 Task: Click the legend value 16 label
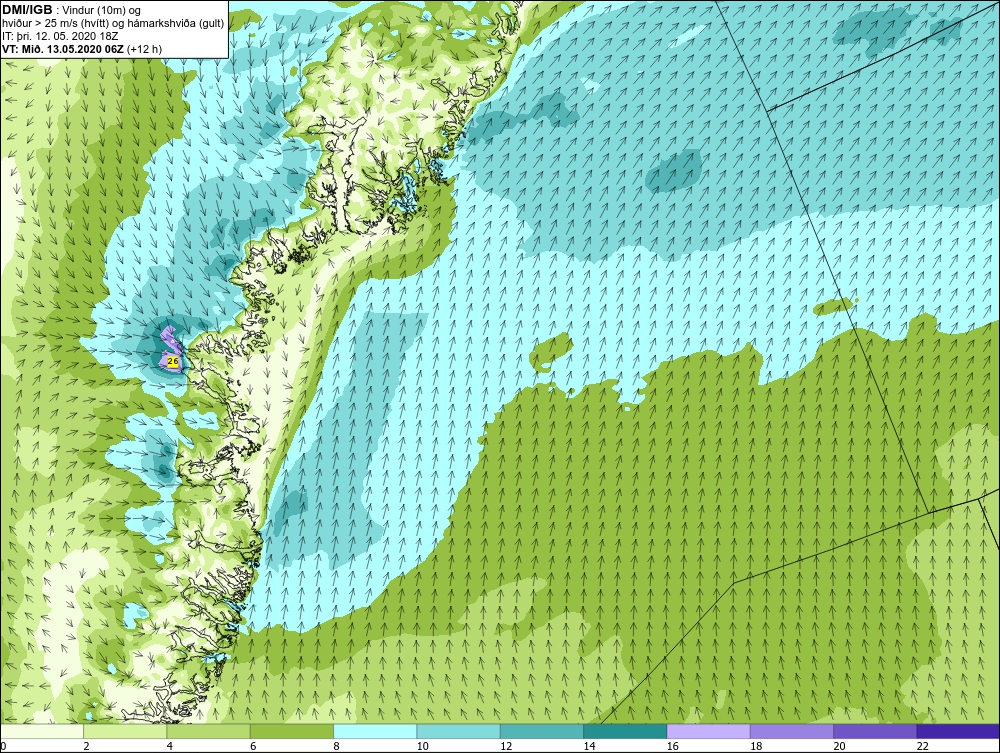(672, 746)
